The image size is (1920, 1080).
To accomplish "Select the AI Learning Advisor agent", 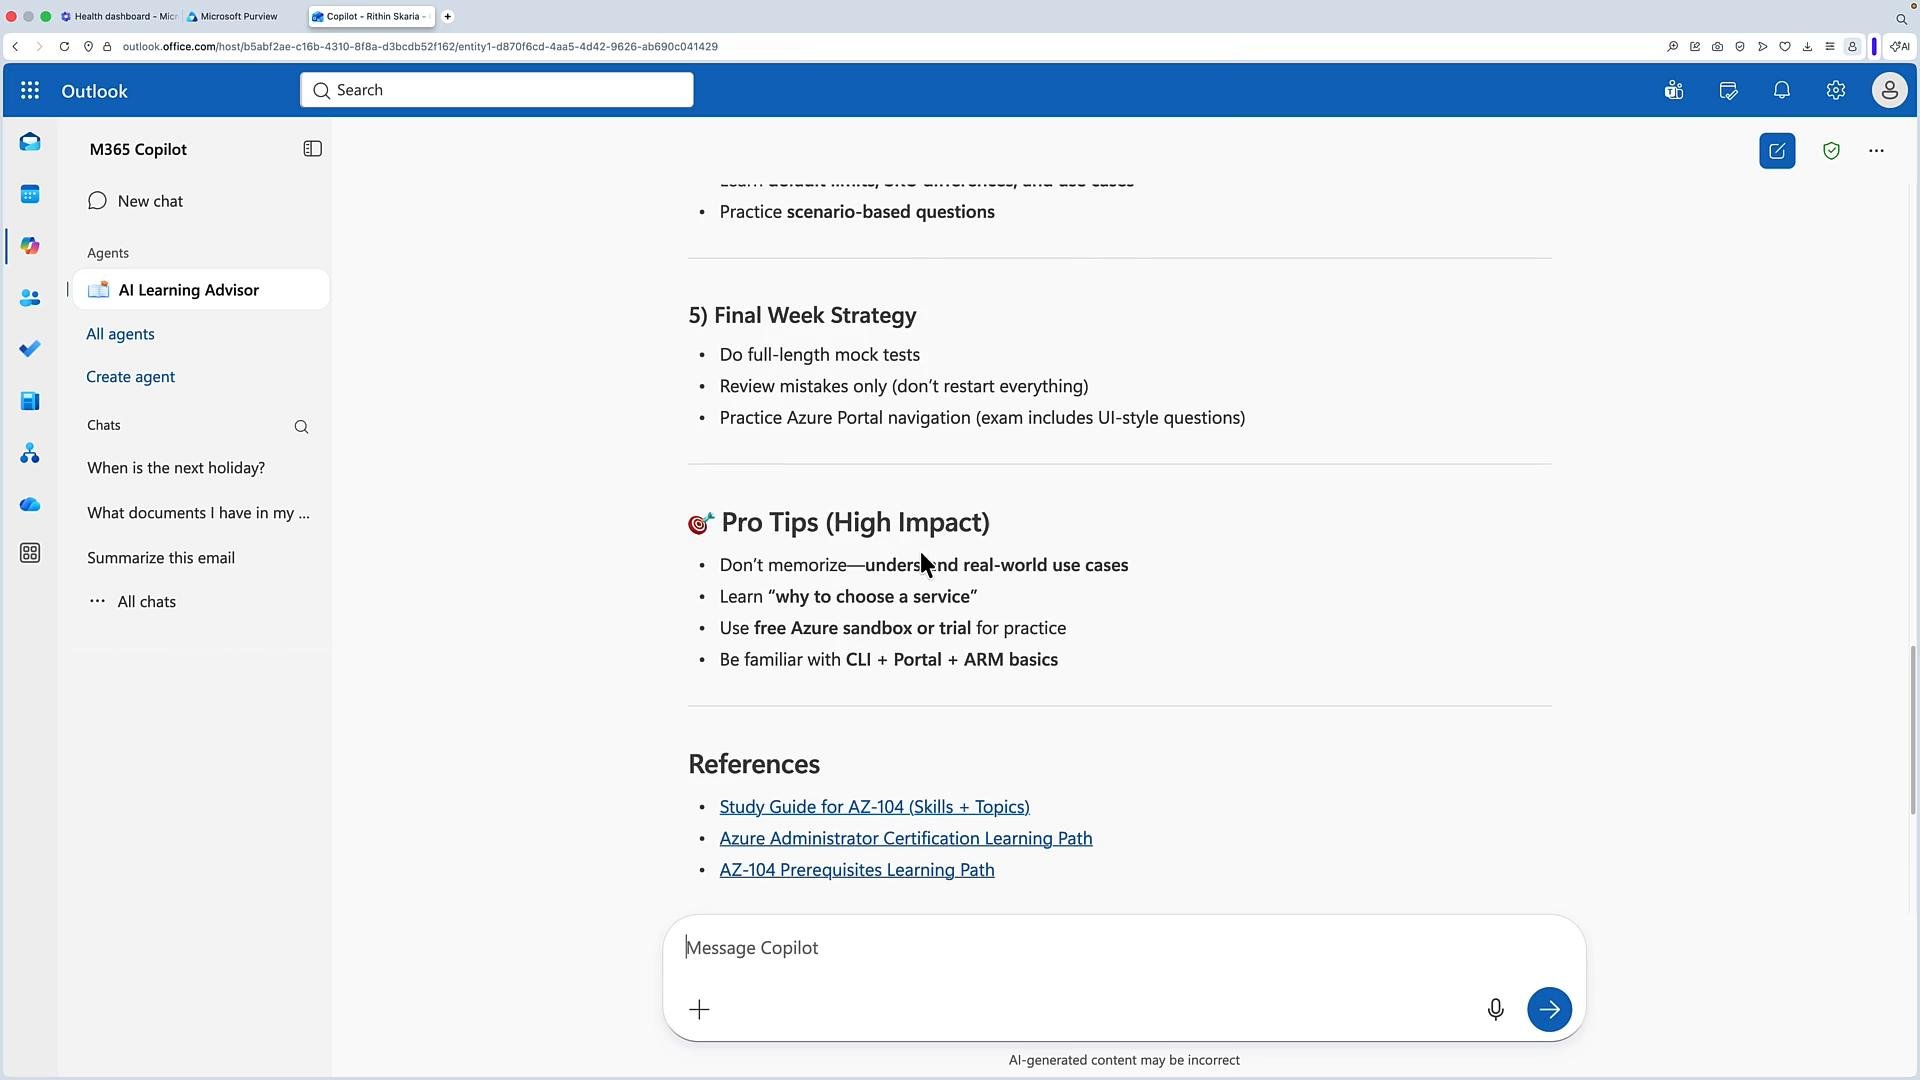I will click(201, 290).
